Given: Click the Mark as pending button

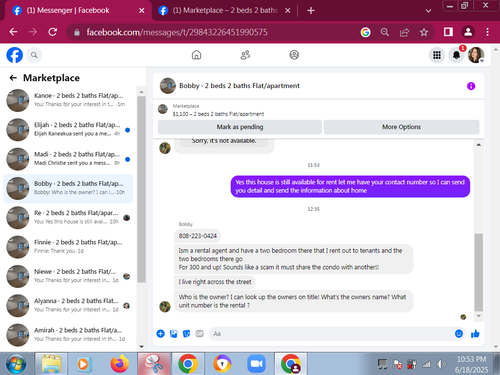Looking at the screenshot, I should pos(240,127).
